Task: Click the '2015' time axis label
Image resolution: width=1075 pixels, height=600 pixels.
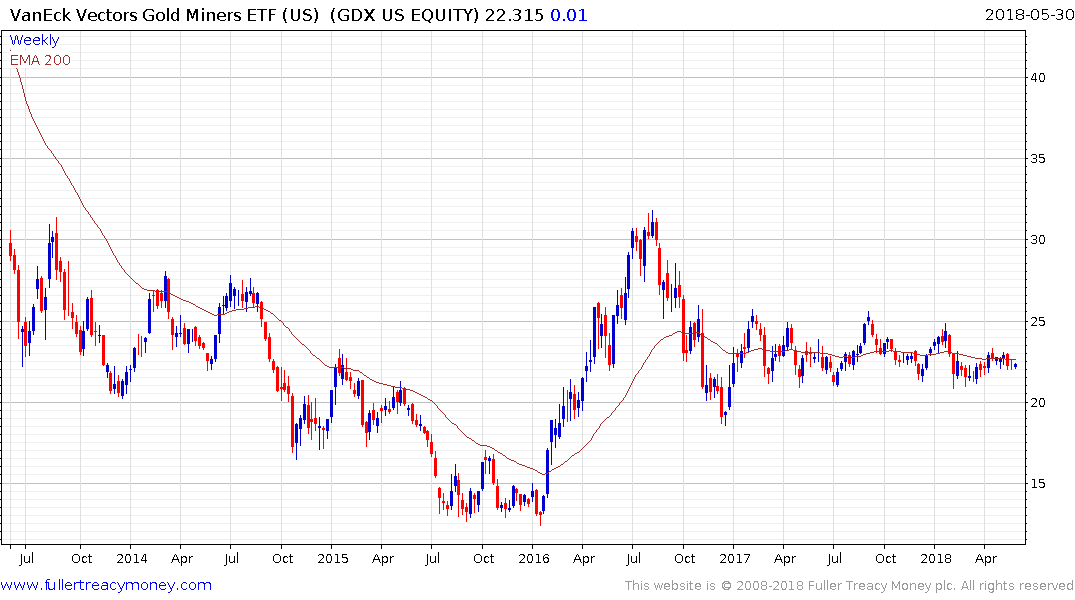Action: (x=333, y=558)
